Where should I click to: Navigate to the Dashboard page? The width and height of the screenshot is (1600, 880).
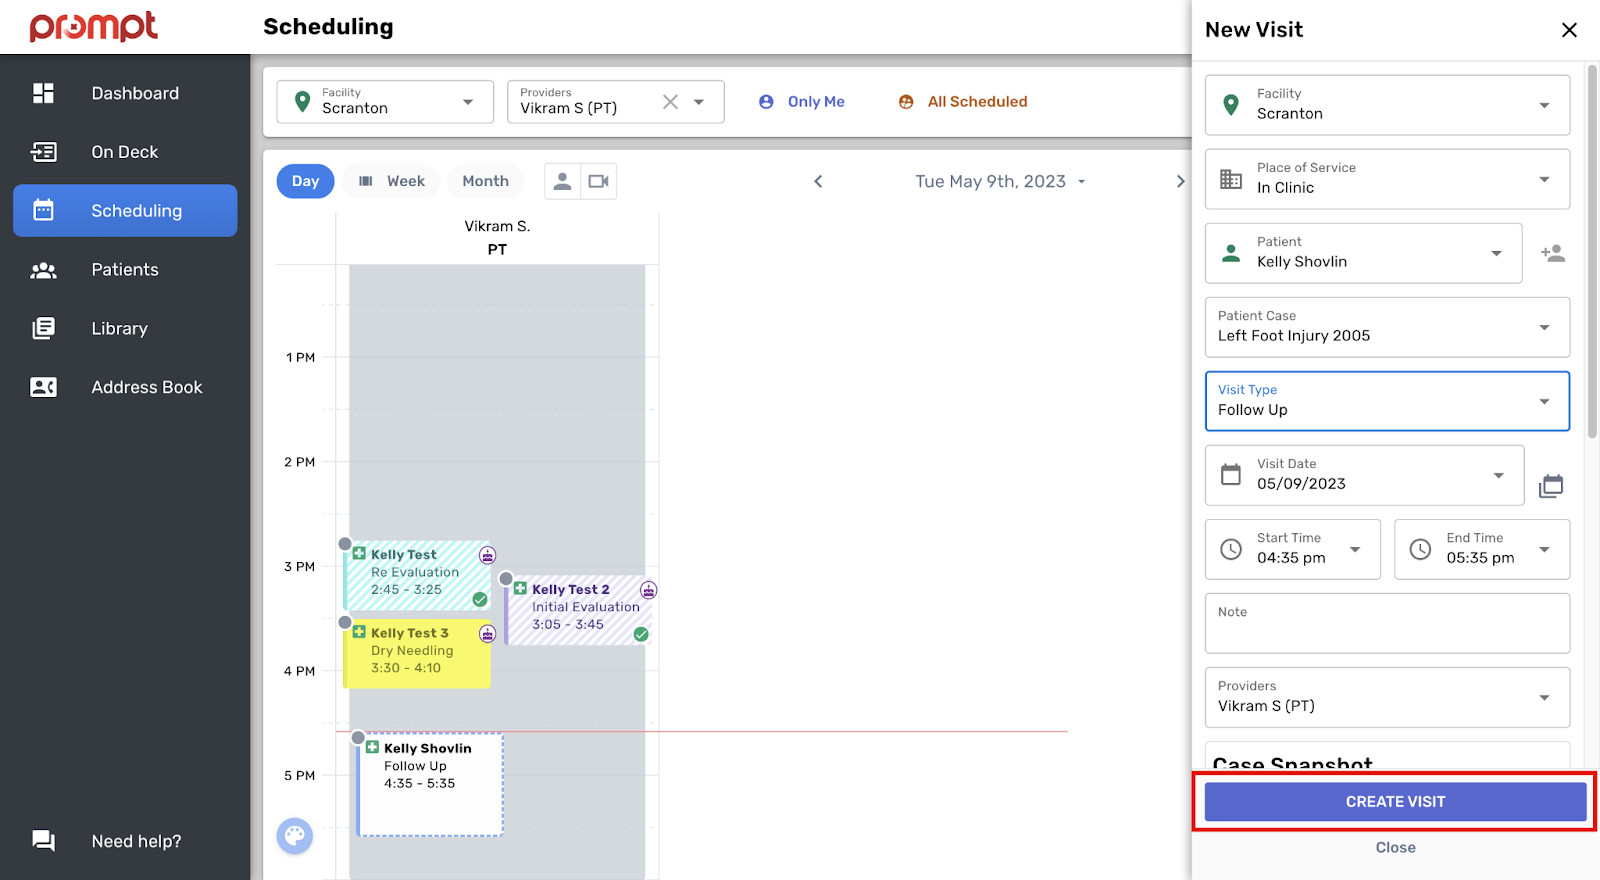point(135,93)
